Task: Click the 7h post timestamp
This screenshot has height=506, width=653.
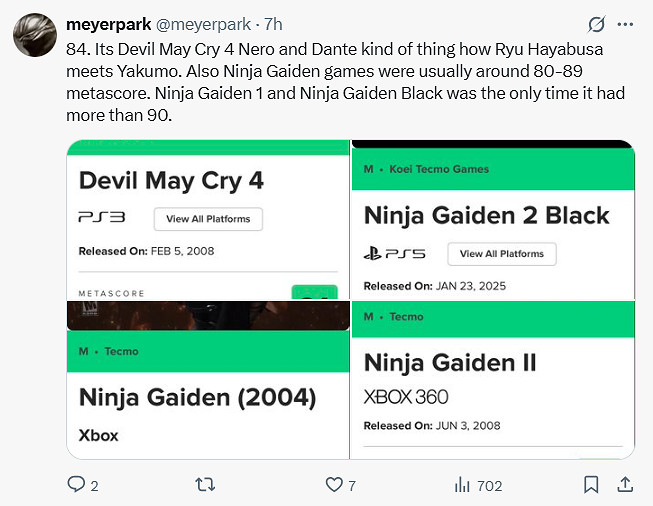Action: coord(273,23)
